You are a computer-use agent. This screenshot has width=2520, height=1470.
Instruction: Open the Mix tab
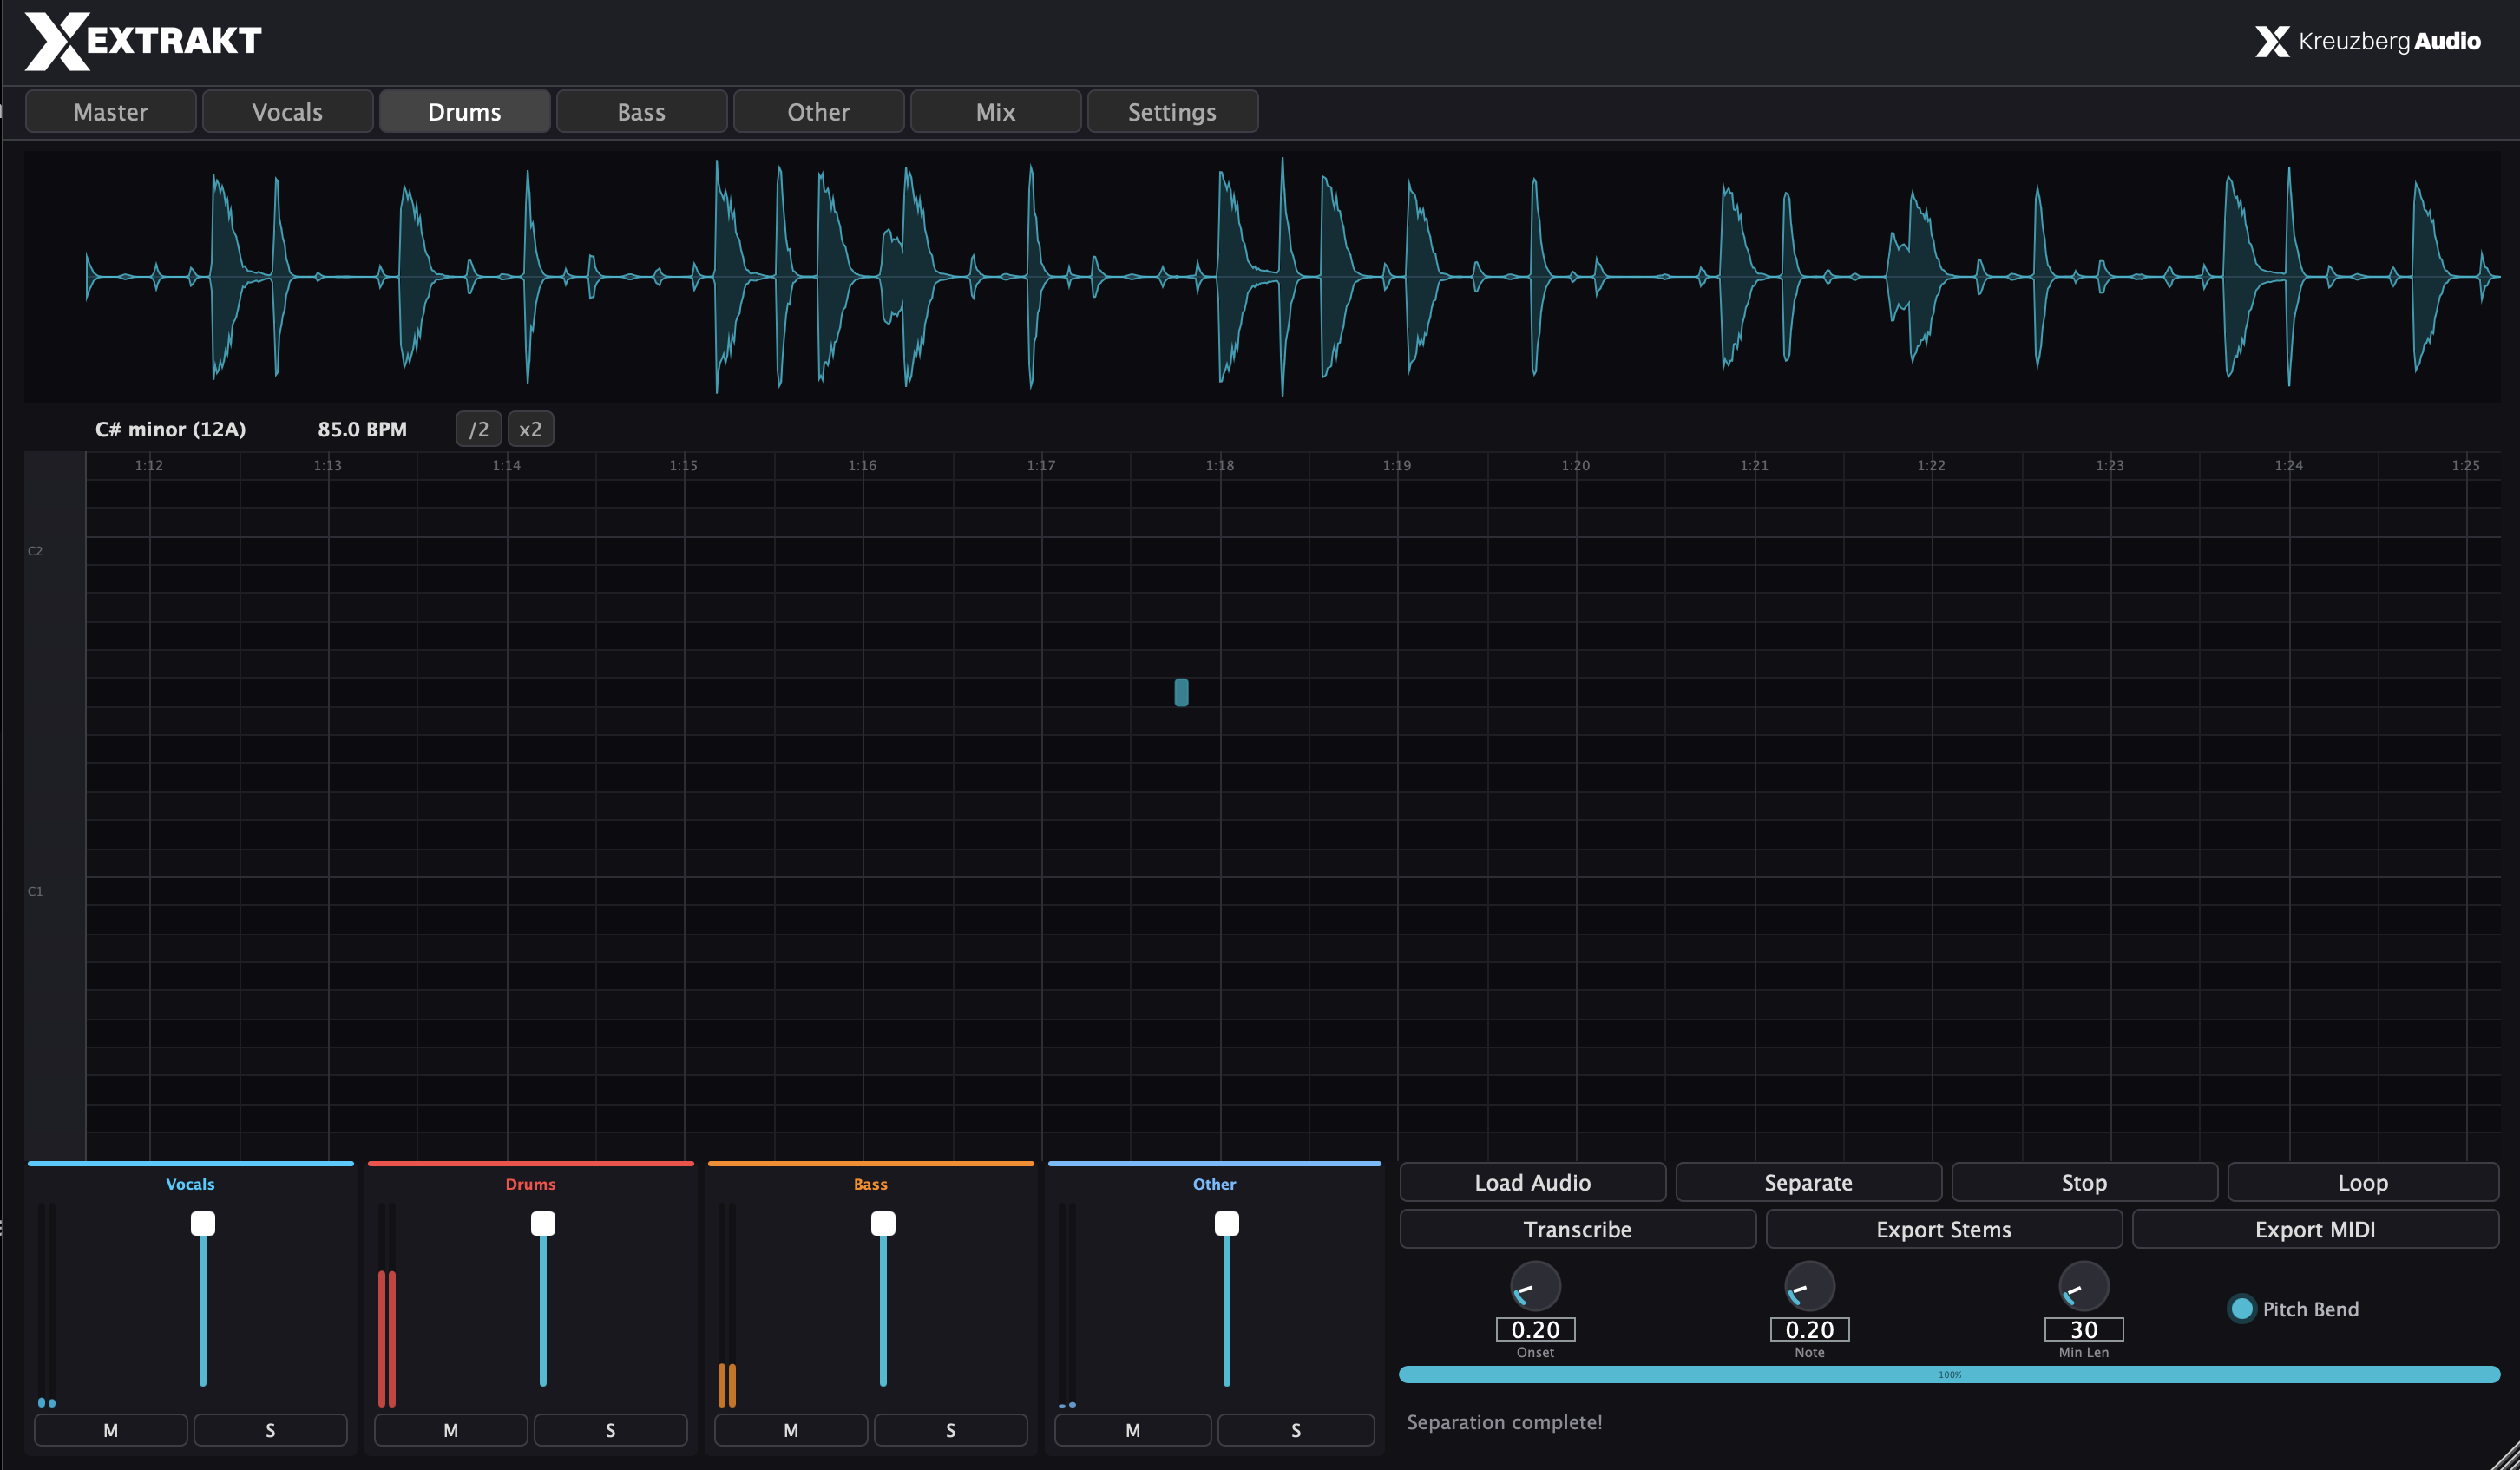pos(995,111)
